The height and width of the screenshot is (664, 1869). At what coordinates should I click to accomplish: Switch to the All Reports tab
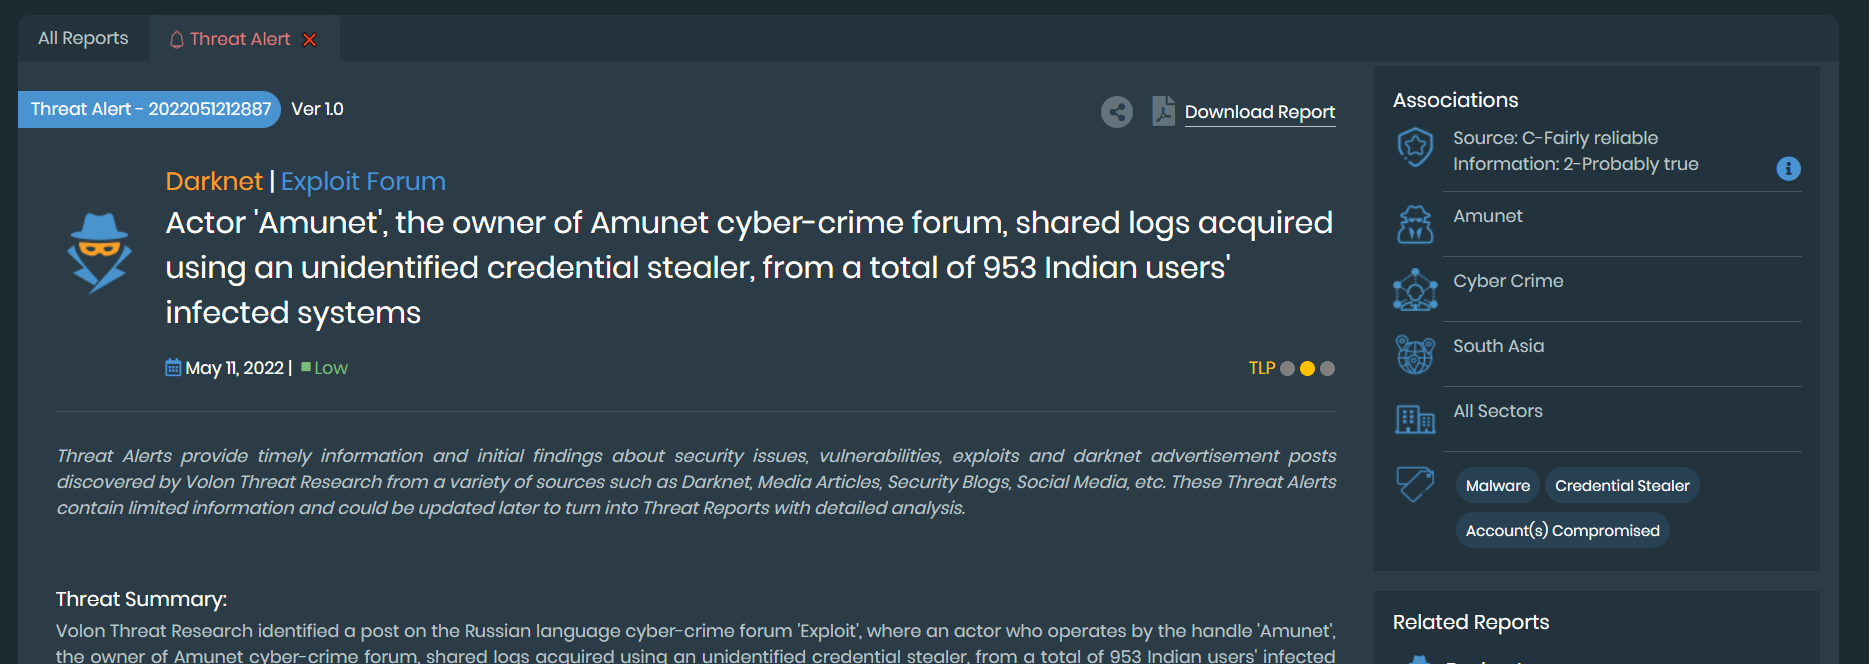tap(82, 37)
